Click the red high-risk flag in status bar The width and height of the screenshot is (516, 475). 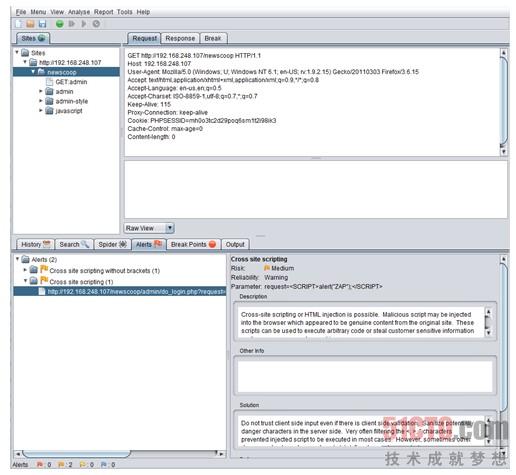39,464
